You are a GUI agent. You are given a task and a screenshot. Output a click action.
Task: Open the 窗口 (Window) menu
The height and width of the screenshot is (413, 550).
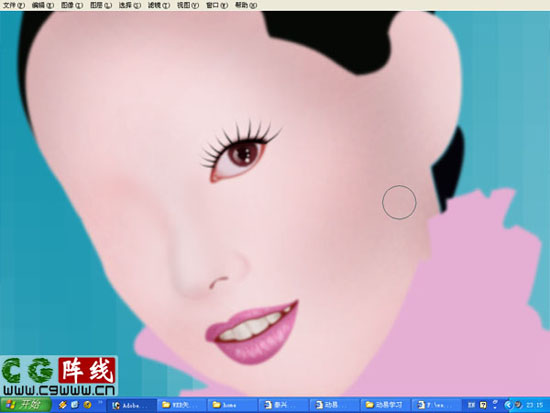[x=217, y=5]
